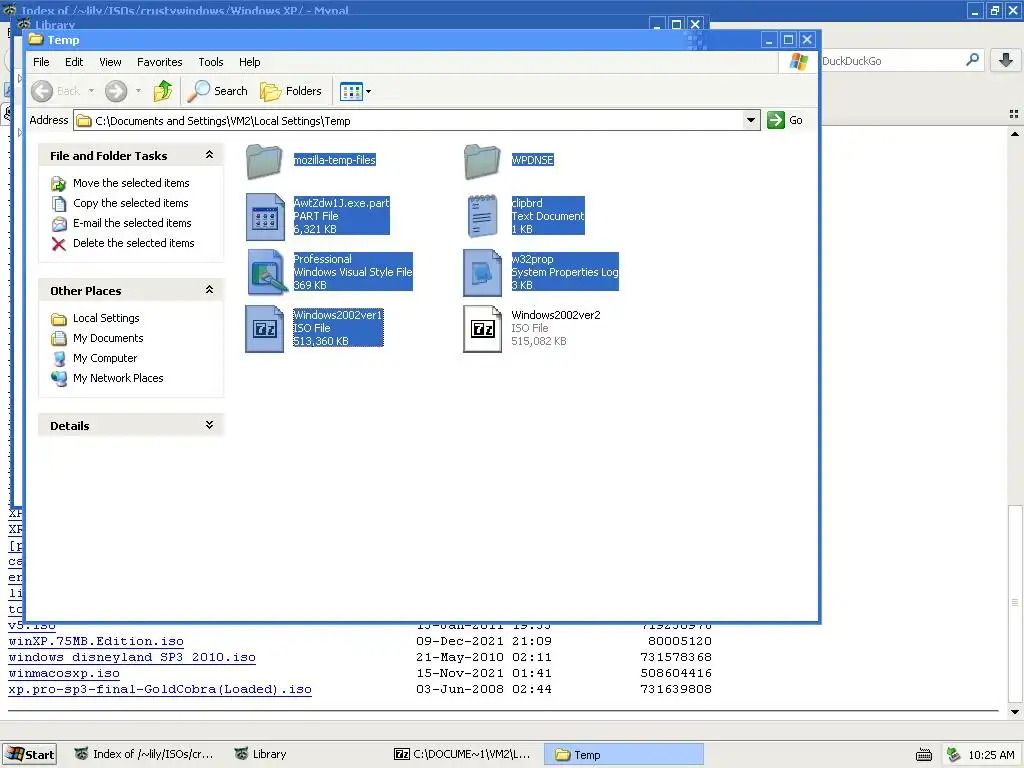Click the Forward navigation arrow
1024x768 pixels.
pyautogui.click(x=116, y=91)
